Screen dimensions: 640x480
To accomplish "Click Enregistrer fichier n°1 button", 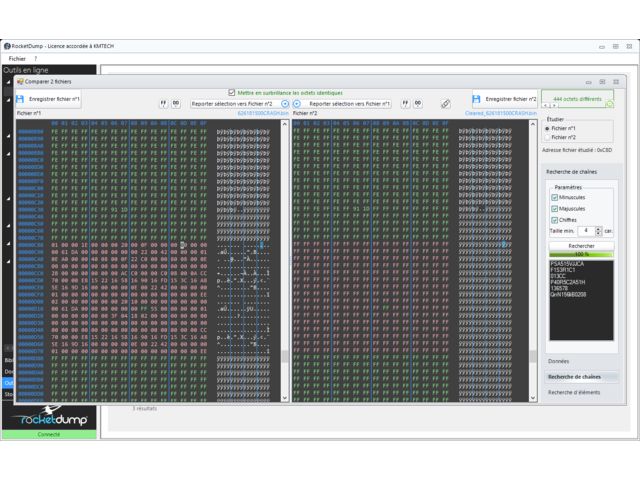I will [x=48, y=99].
